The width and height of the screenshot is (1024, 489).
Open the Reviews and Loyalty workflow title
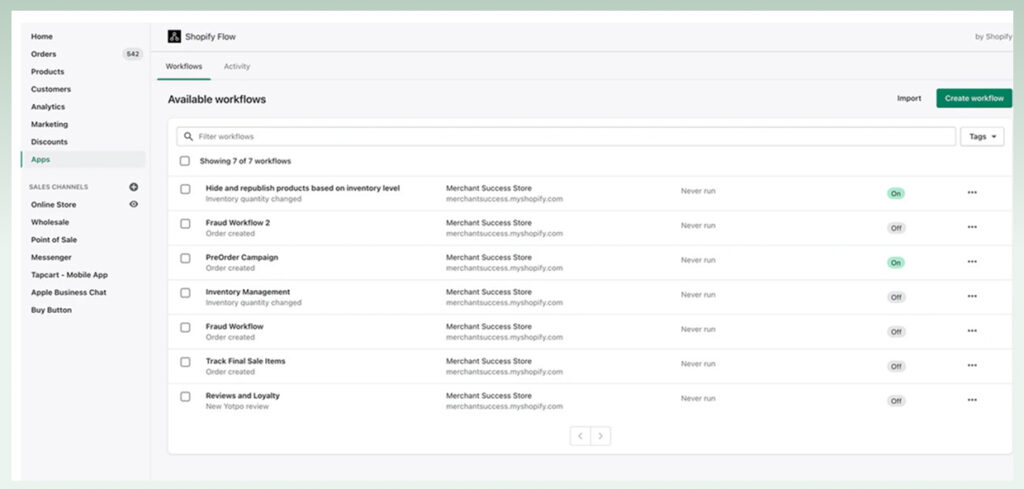point(242,396)
